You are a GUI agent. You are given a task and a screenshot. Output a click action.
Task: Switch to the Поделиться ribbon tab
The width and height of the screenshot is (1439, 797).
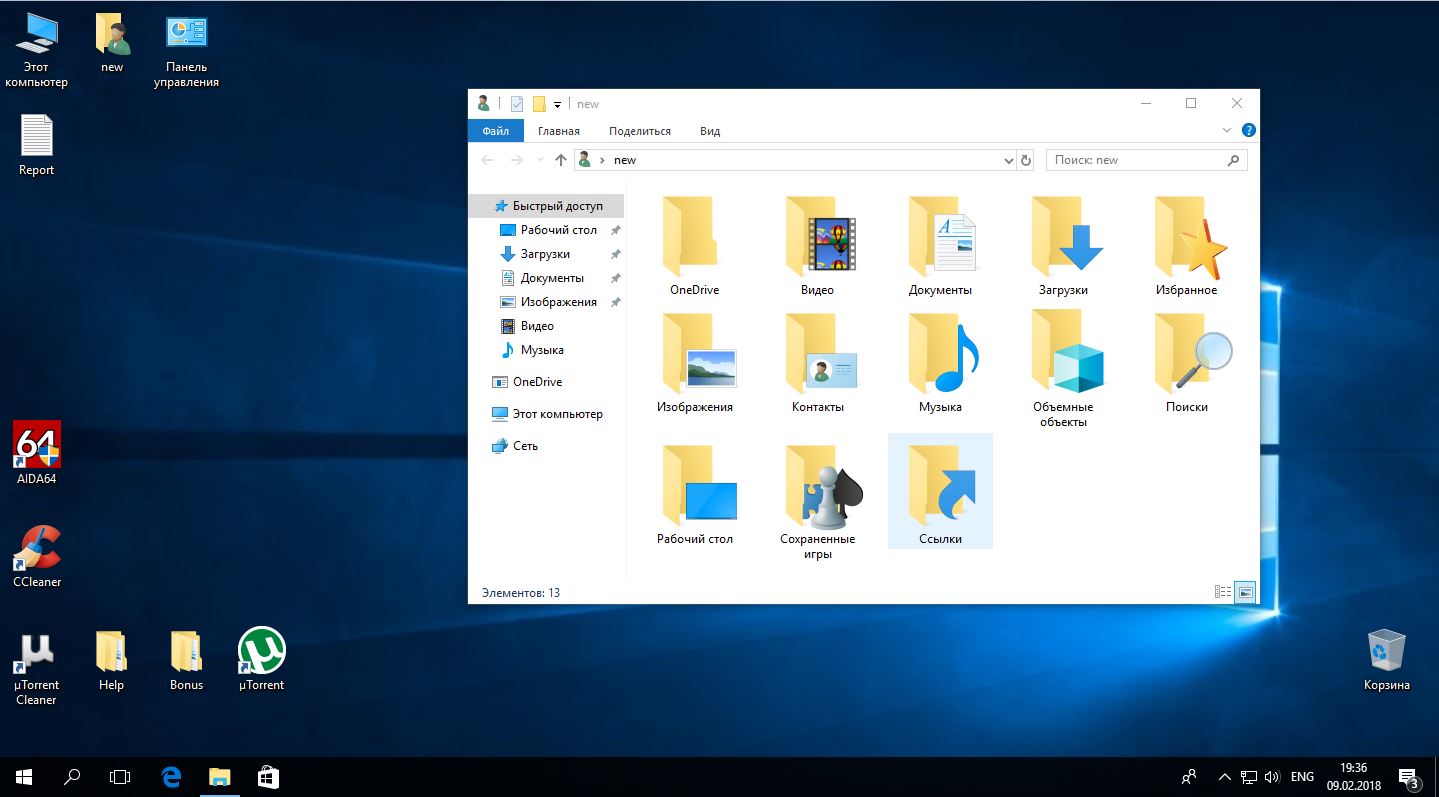click(639, 131)
